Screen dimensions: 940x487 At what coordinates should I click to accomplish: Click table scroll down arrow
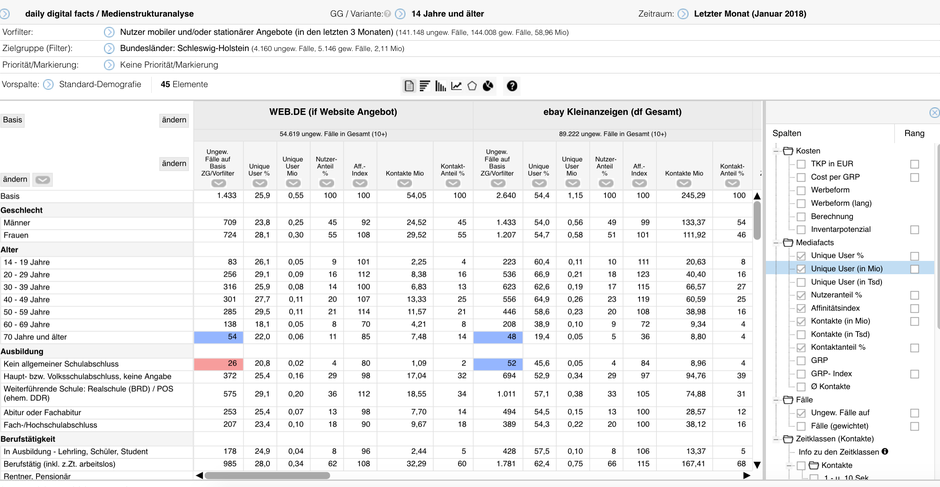pos(757,464)
